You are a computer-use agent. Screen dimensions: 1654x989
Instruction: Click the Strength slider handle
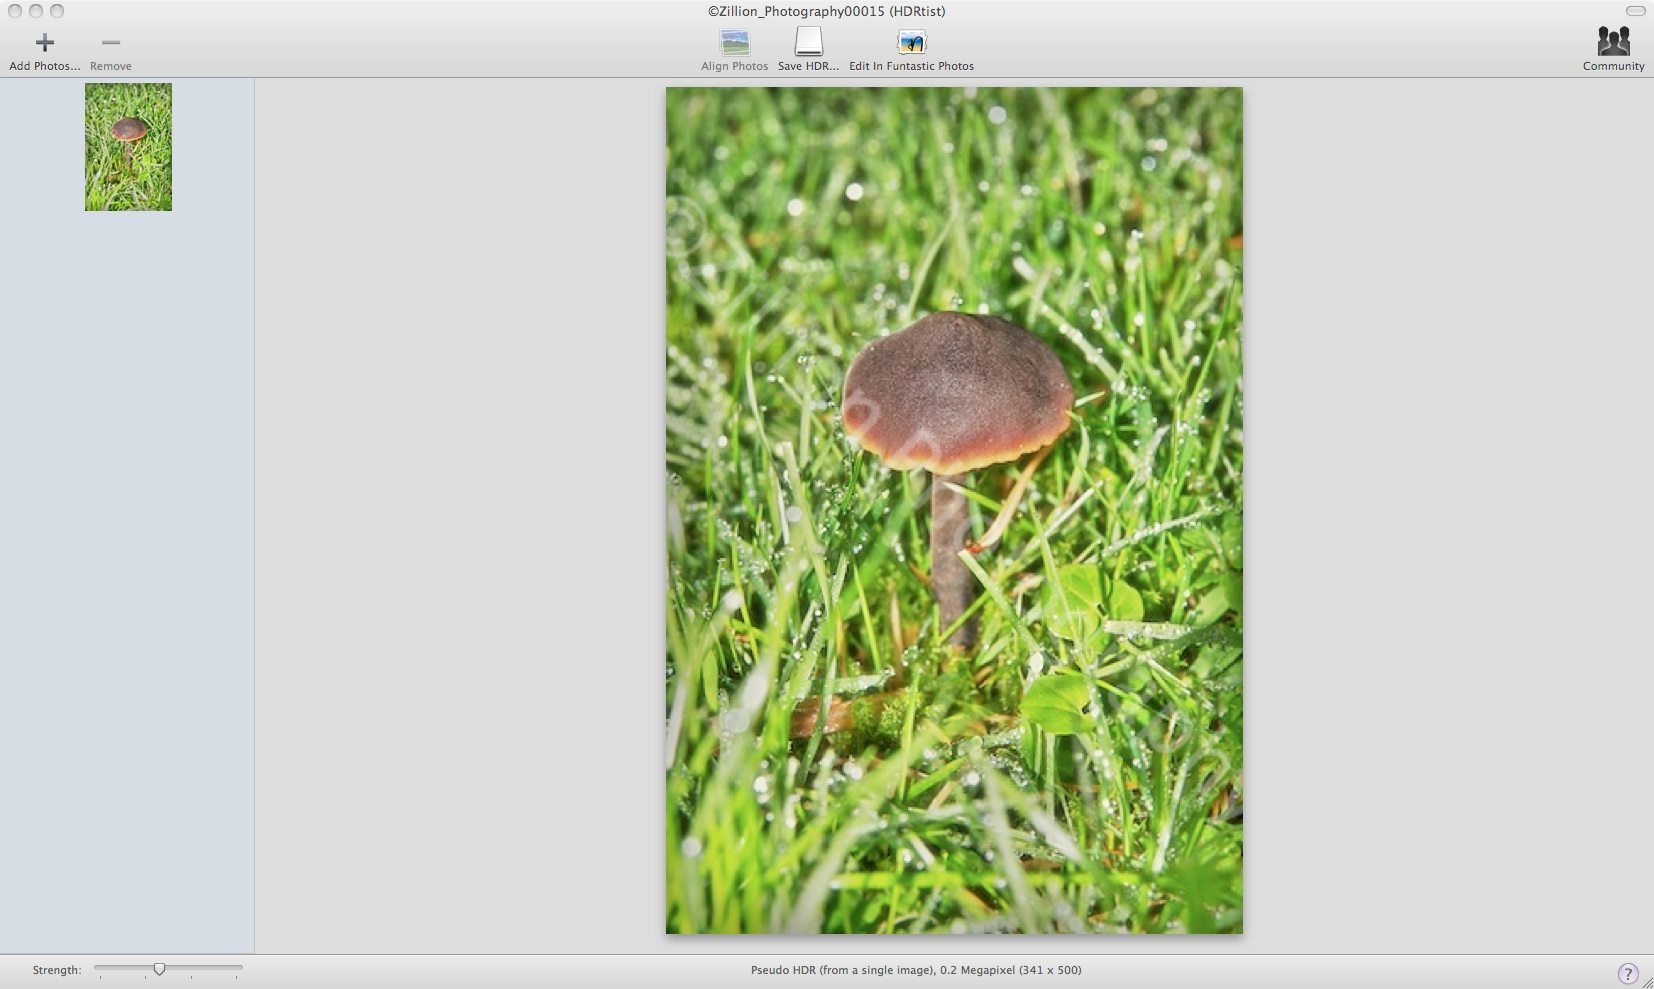(159, 969)
